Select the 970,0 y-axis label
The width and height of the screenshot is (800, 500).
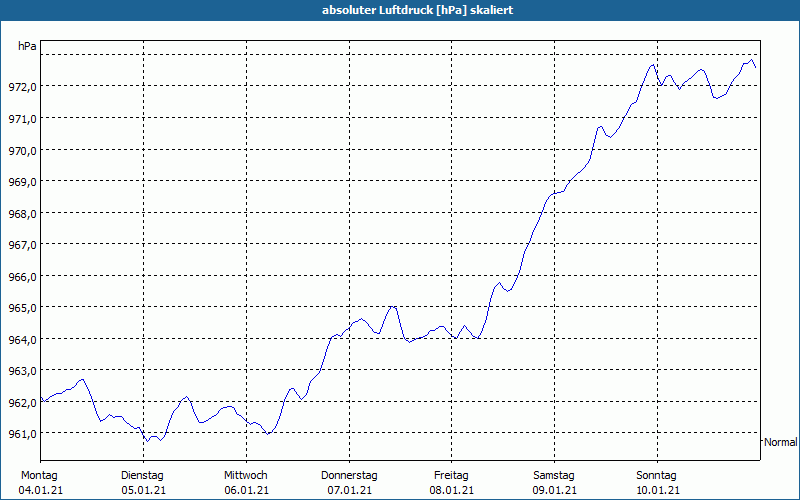click(22, 151)
